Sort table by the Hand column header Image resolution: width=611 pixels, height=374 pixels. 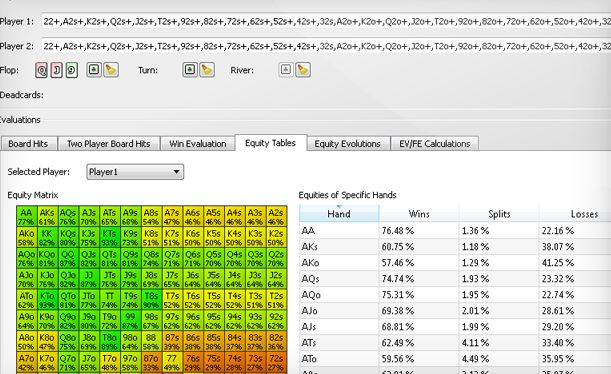[339, 214]
